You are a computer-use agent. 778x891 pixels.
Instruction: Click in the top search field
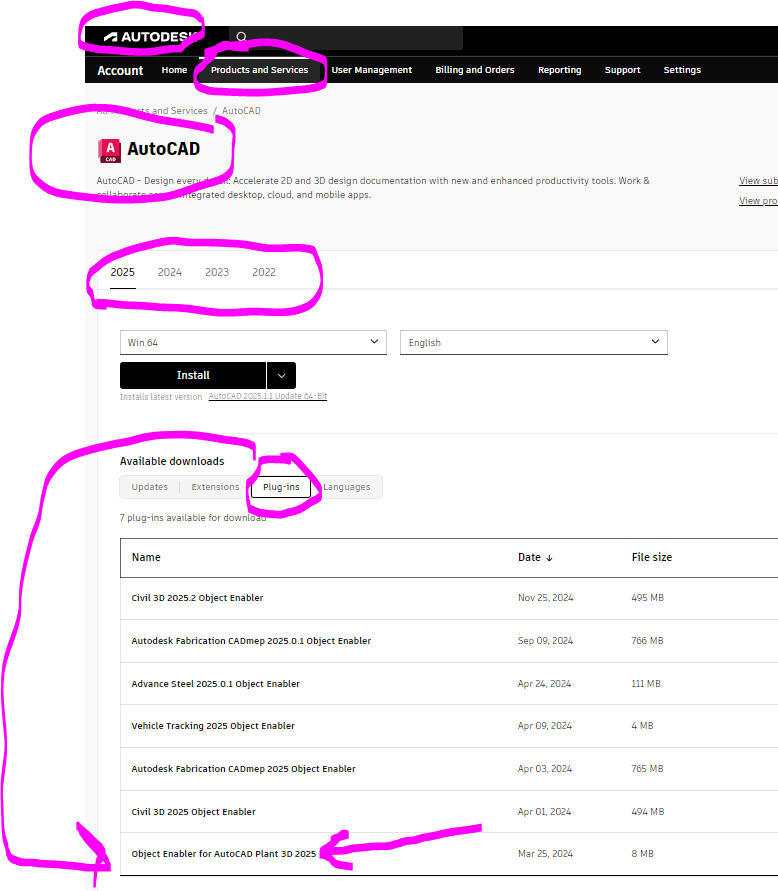pos(346,38)
